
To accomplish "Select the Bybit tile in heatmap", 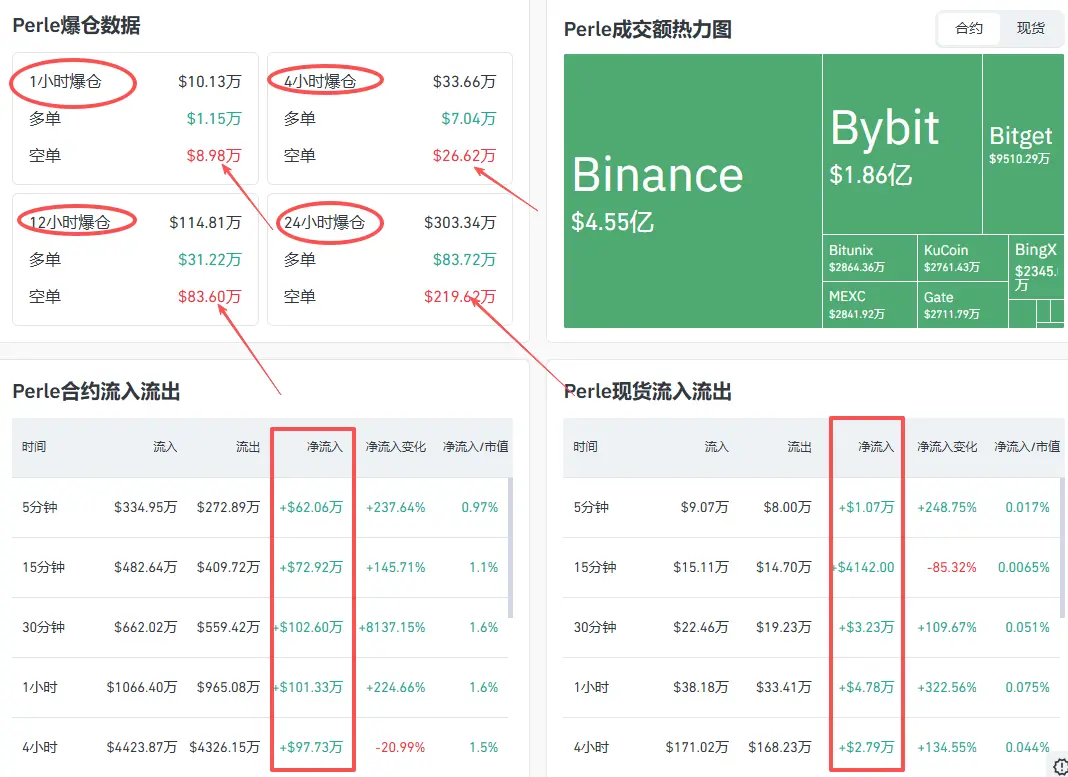I will [x=902, y=144].
